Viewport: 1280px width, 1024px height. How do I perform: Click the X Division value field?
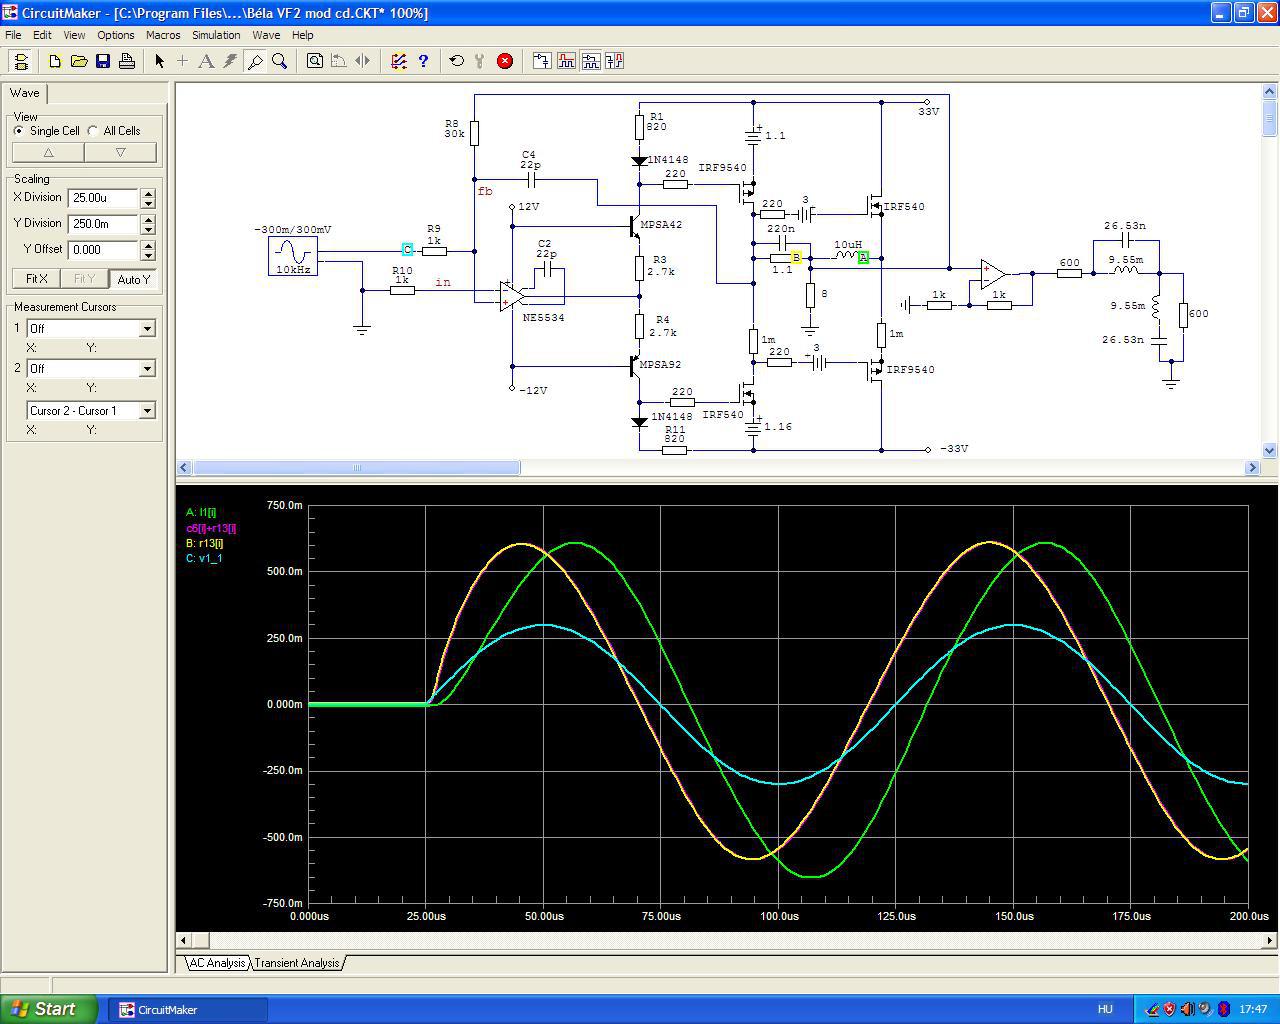(x=103, y=198)
